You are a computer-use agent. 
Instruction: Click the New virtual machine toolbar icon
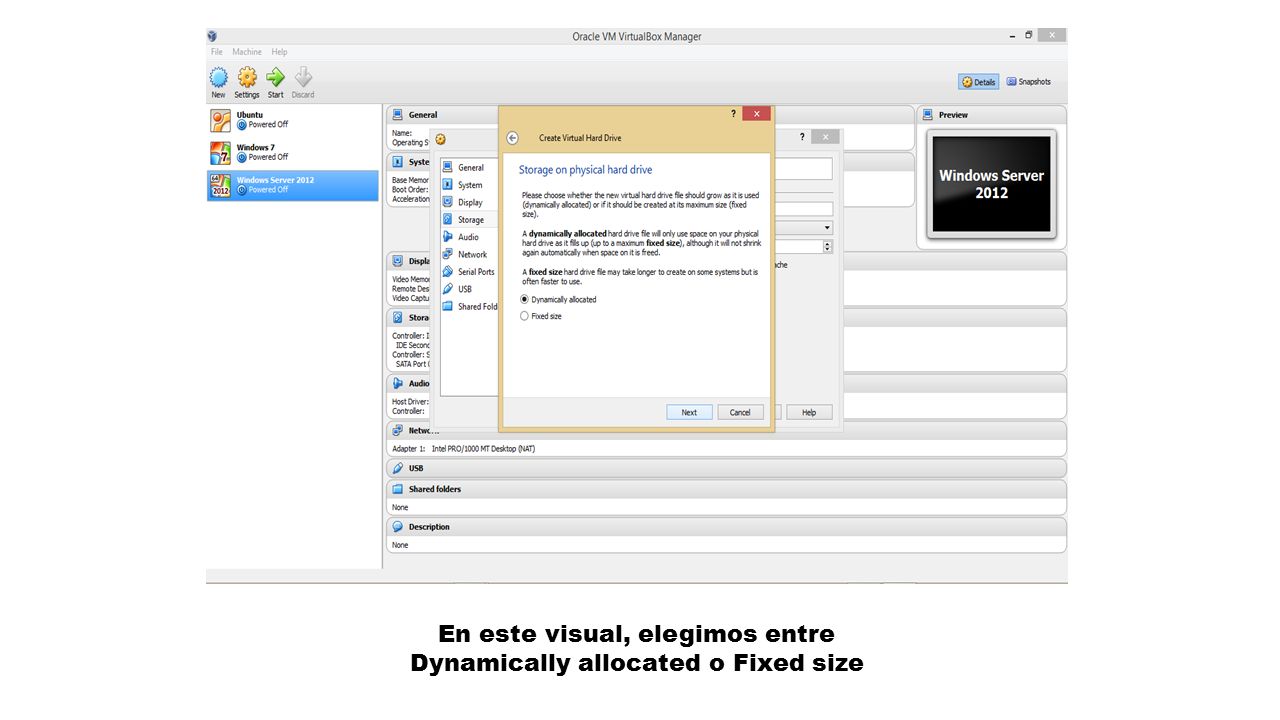click(x=218, y=78)
